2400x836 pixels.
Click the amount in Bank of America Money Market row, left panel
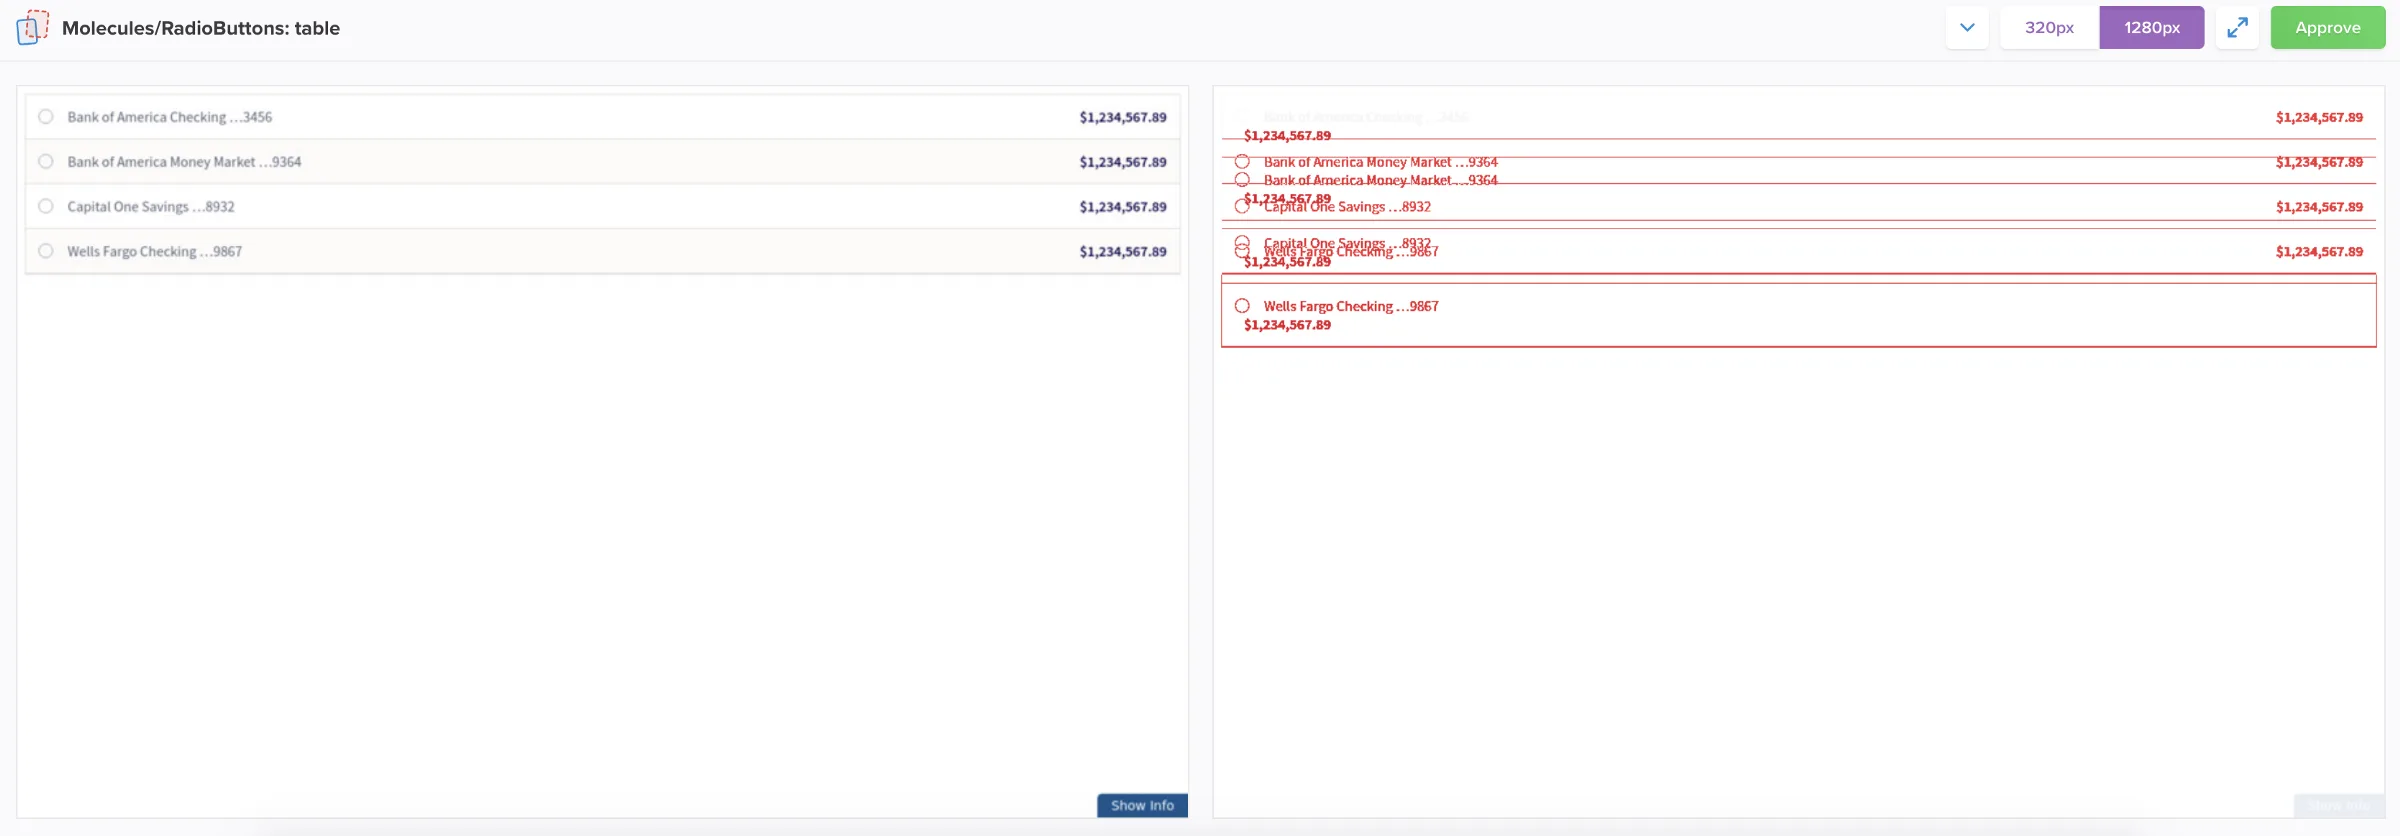pos(1123,162)
